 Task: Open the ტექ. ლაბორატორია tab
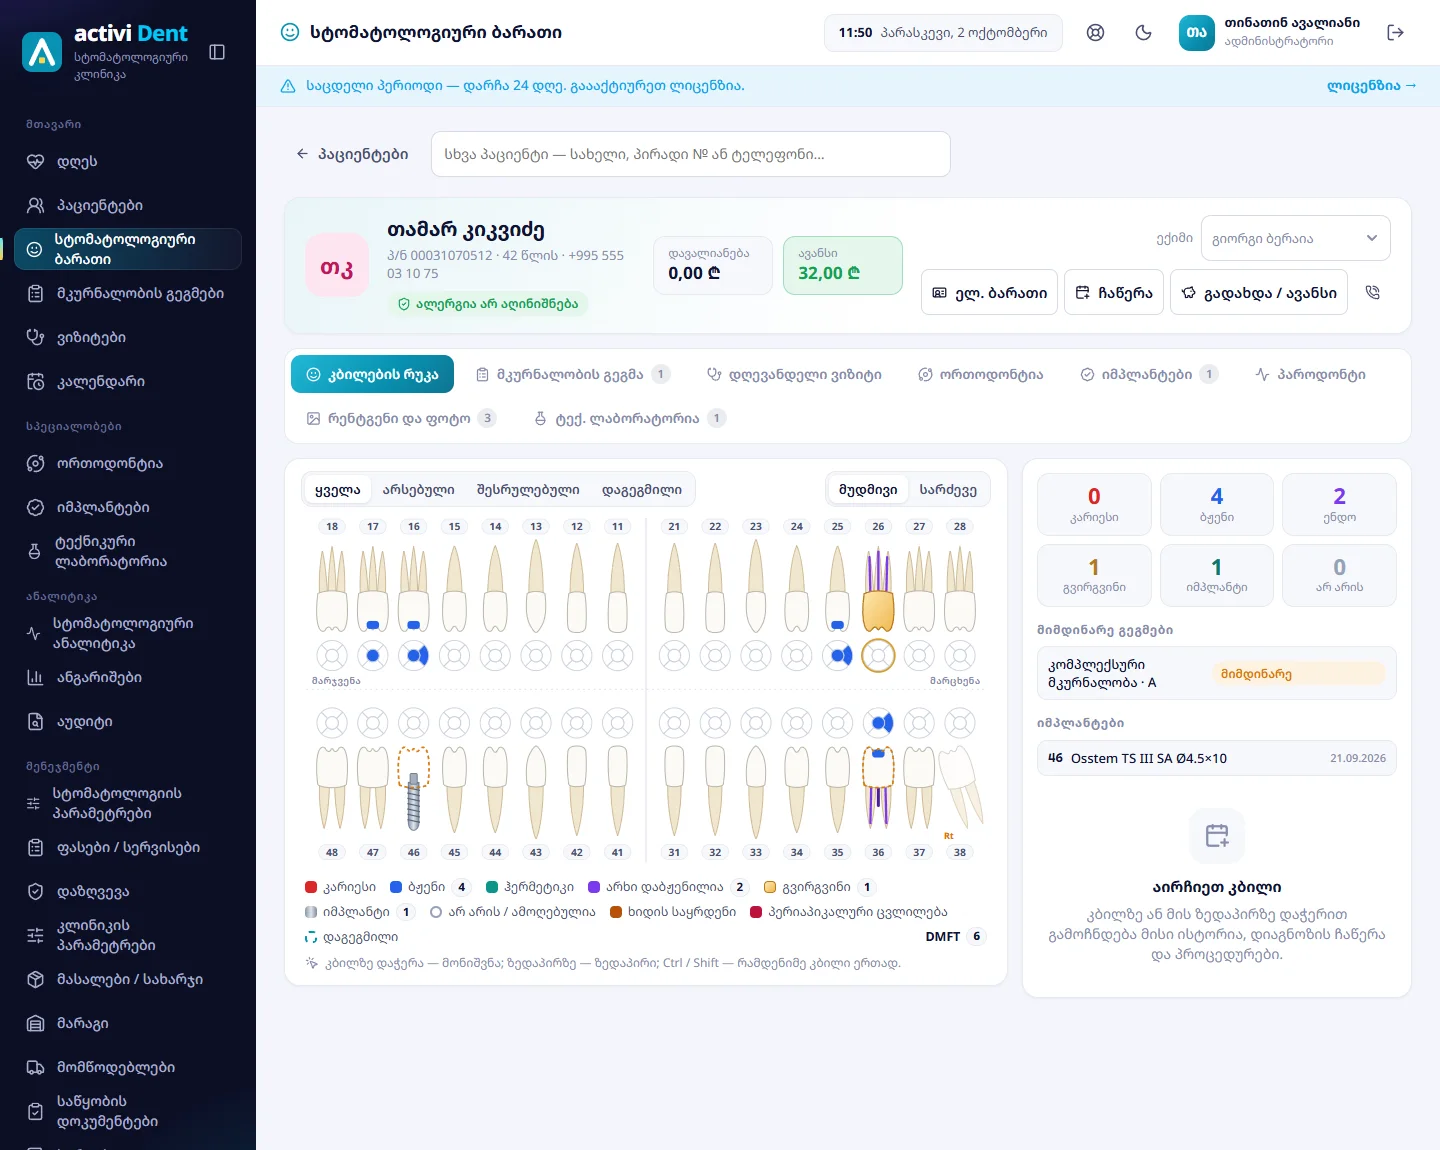tap(630, 418)
